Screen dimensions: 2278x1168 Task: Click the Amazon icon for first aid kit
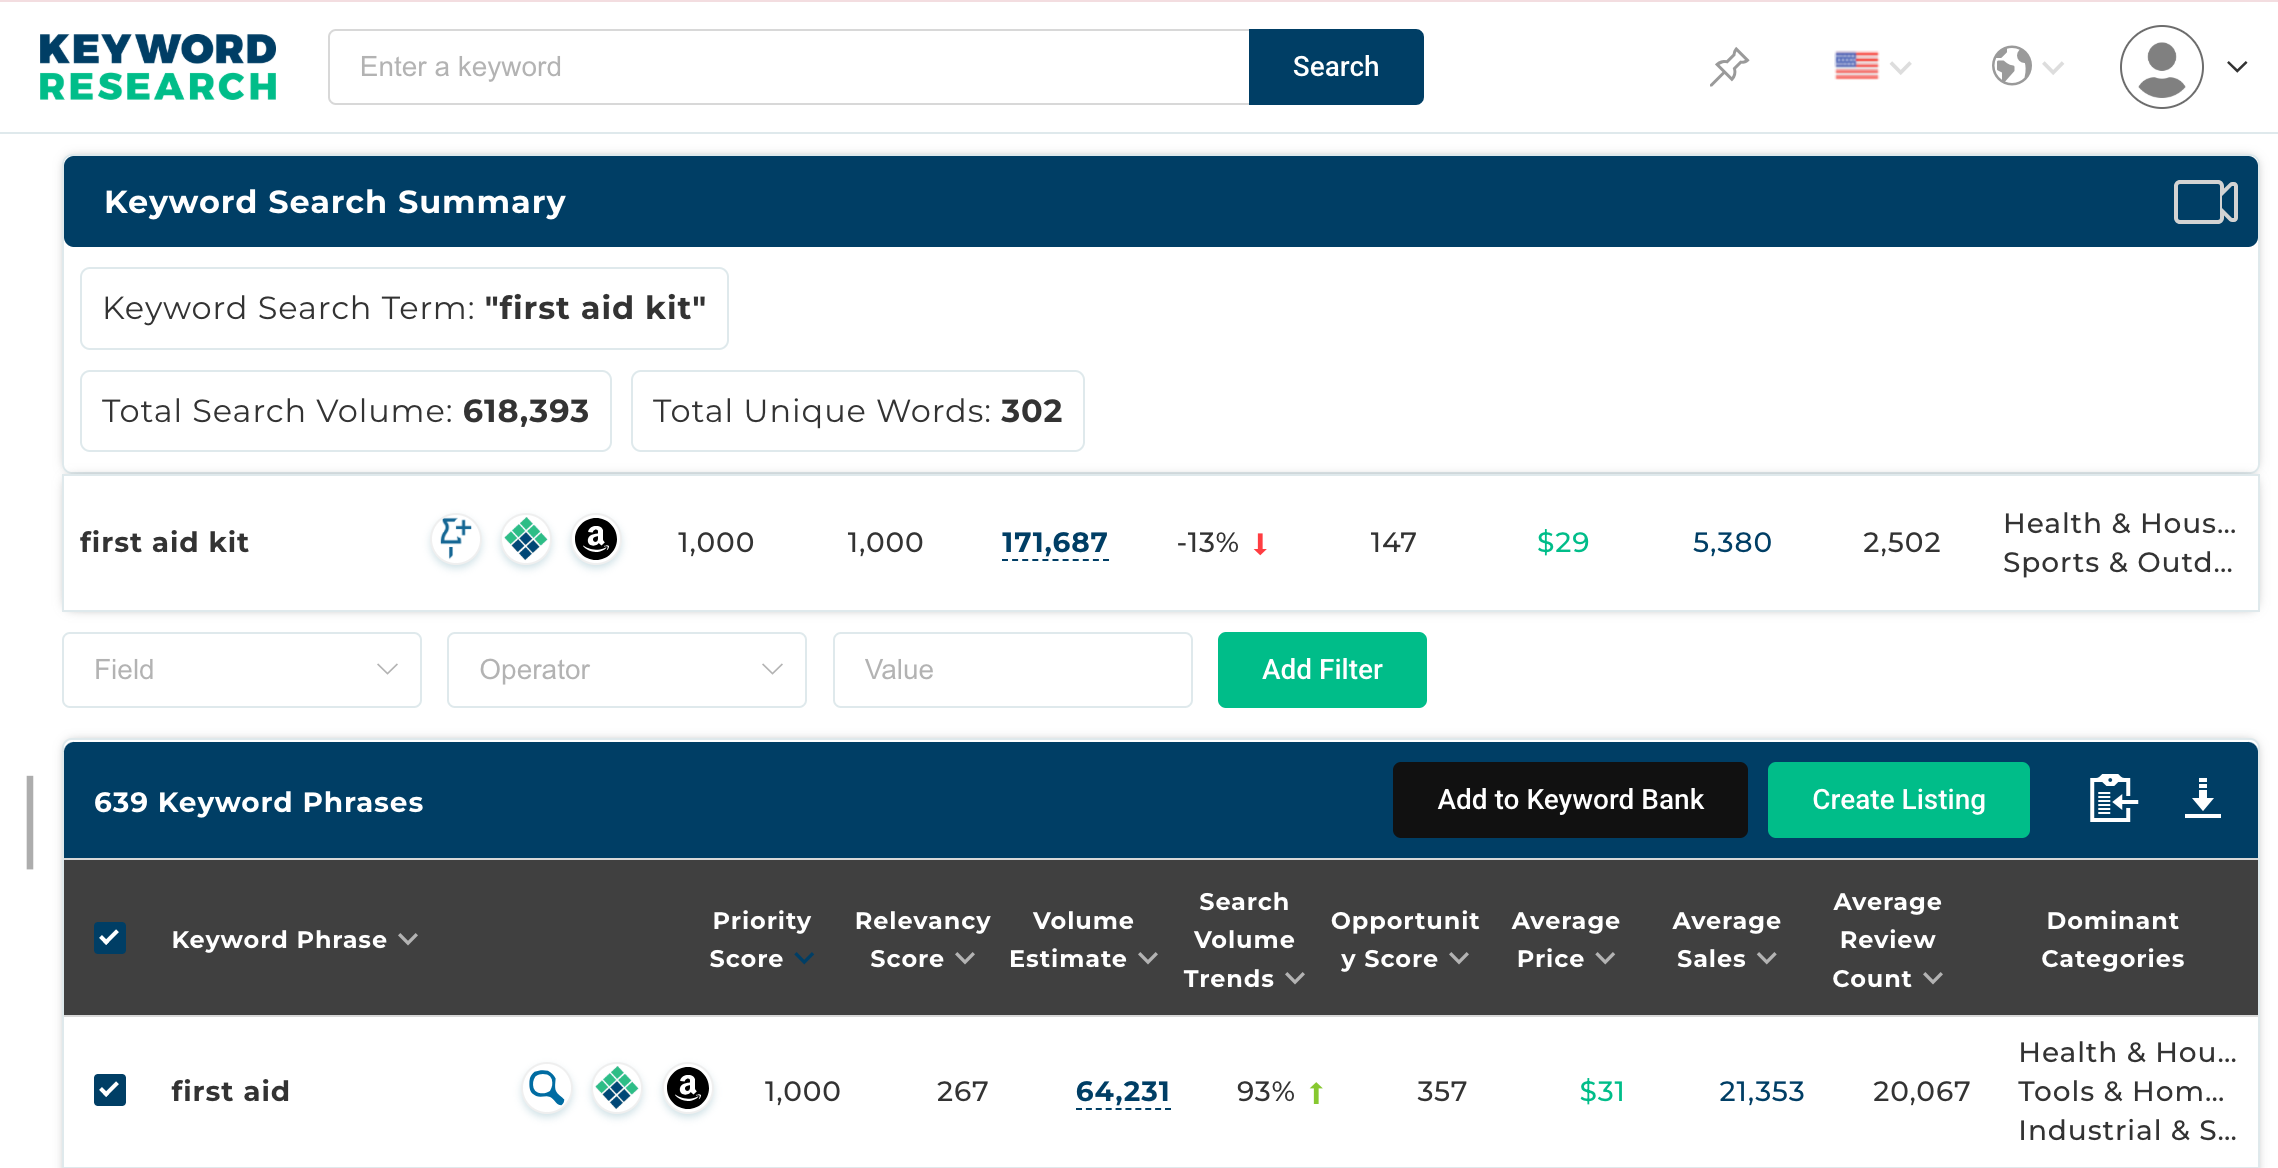pos(596,541)
